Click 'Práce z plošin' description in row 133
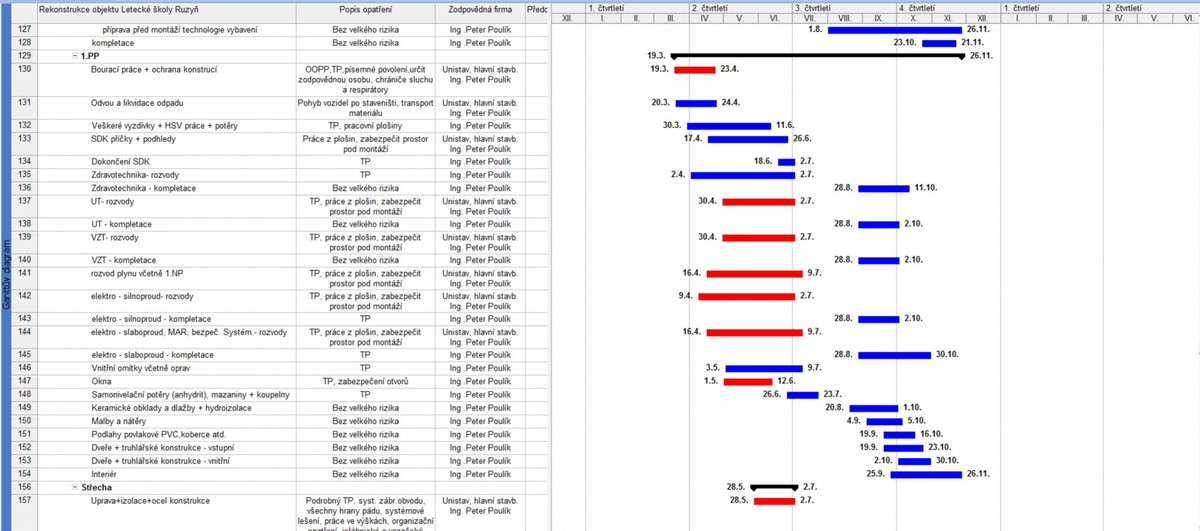This screenshot has width=1200, height=531. 365,144
